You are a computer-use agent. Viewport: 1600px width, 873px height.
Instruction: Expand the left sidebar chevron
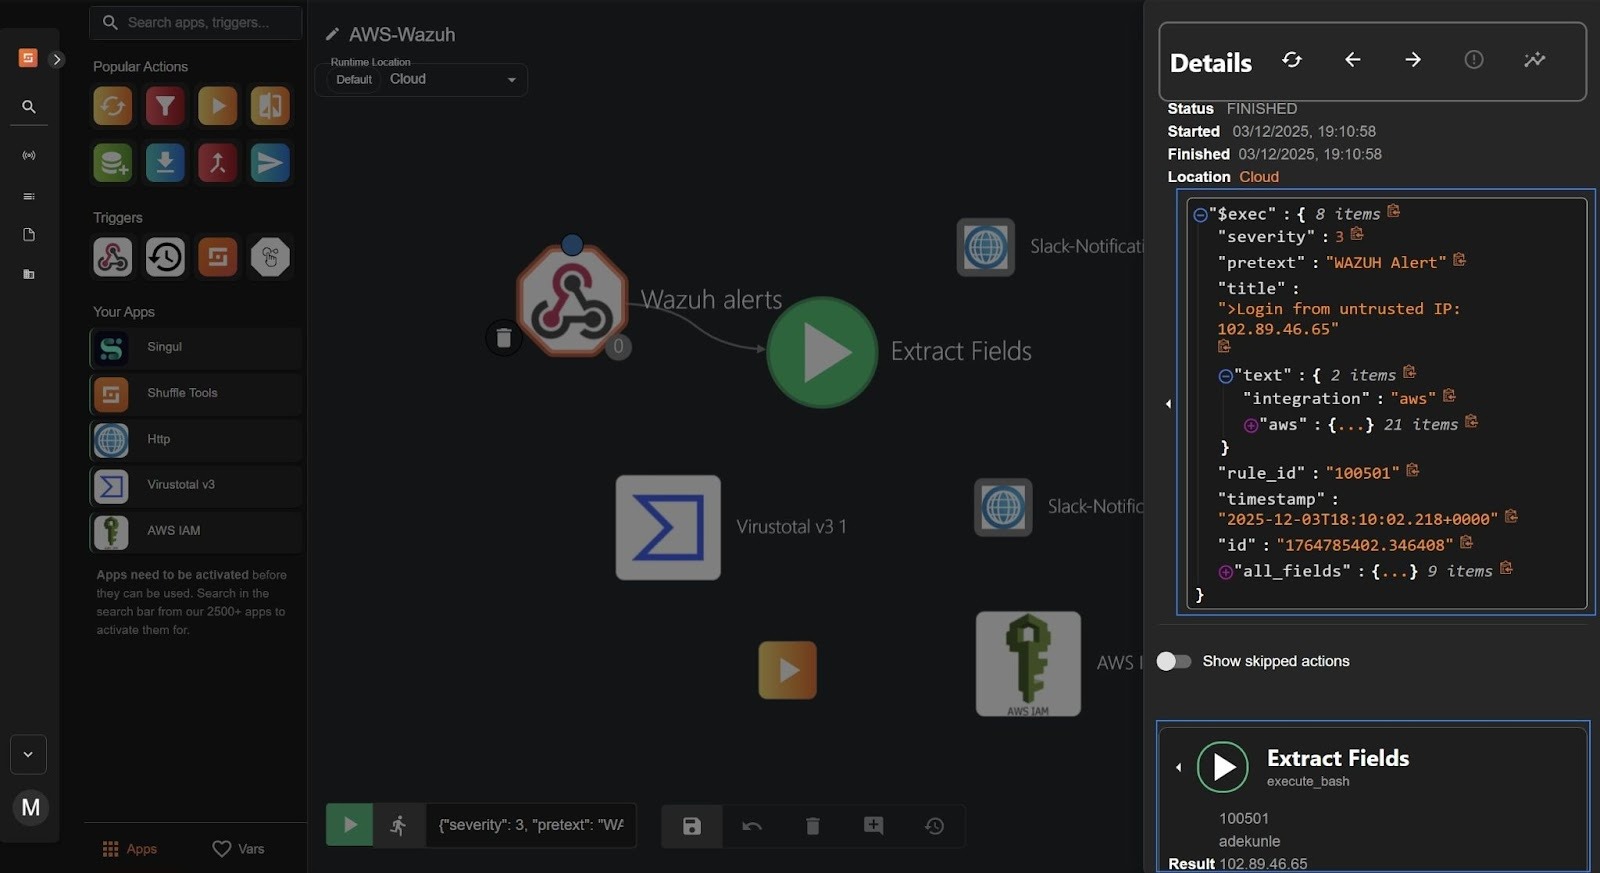pyautogui.click(x=57, y=59)
